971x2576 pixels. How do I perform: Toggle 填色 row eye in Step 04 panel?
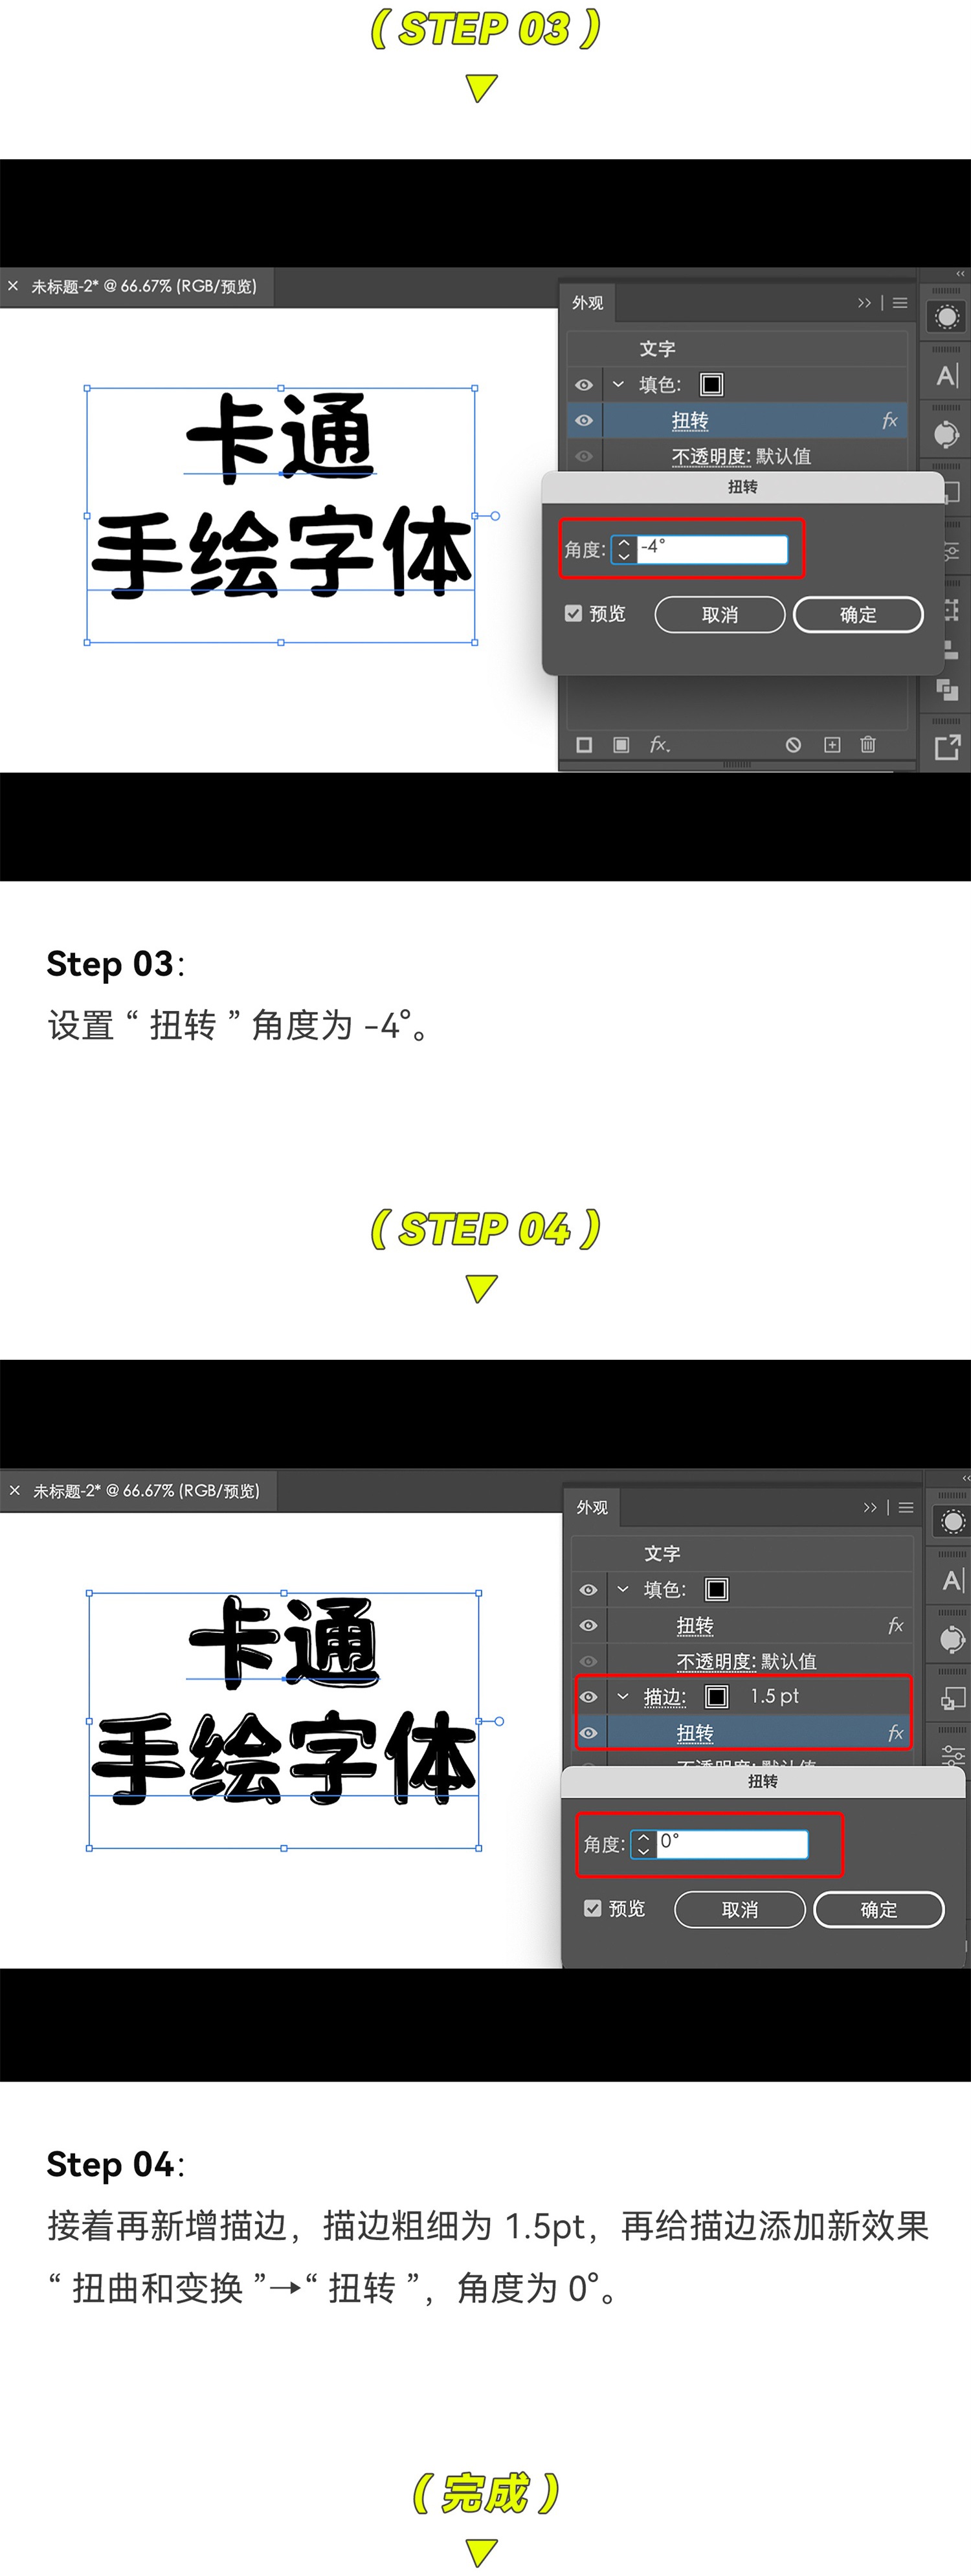point(588,1590)
